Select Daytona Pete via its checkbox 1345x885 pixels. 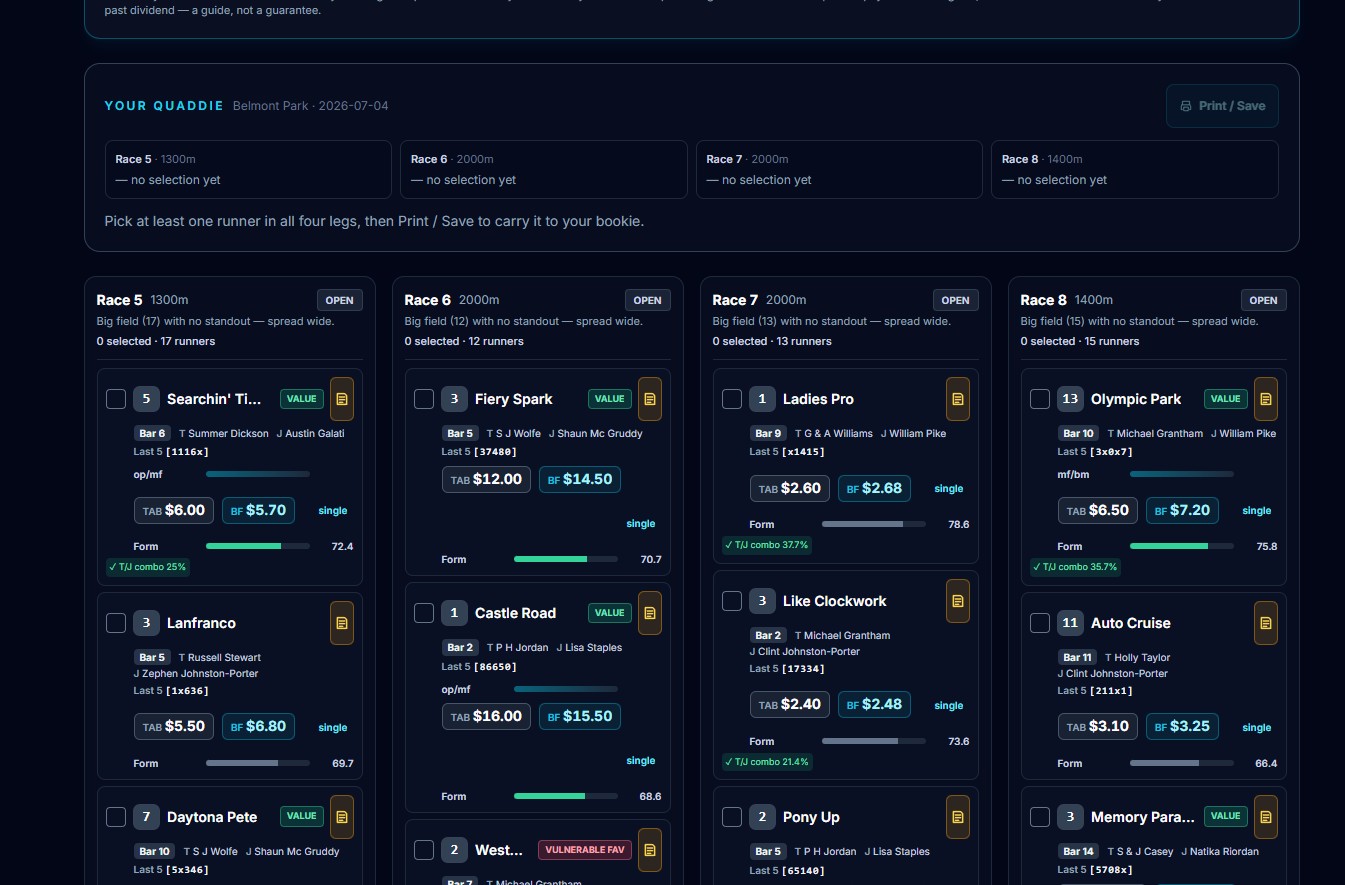pos(116,817)
